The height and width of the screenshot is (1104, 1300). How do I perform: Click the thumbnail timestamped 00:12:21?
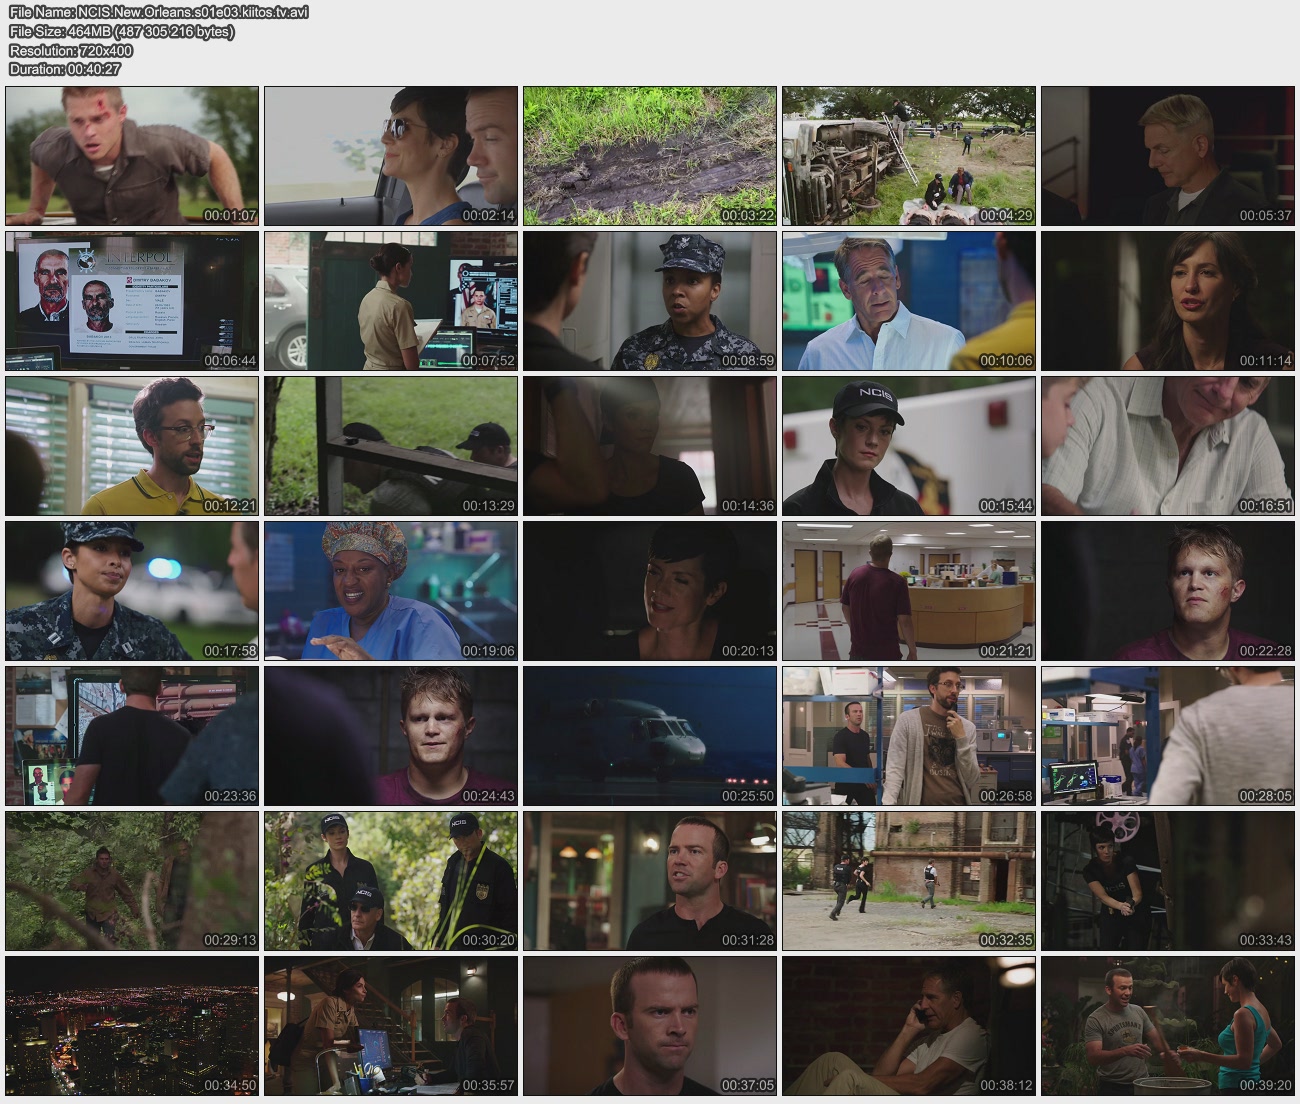pyautogui.click(x=132, y=446)
